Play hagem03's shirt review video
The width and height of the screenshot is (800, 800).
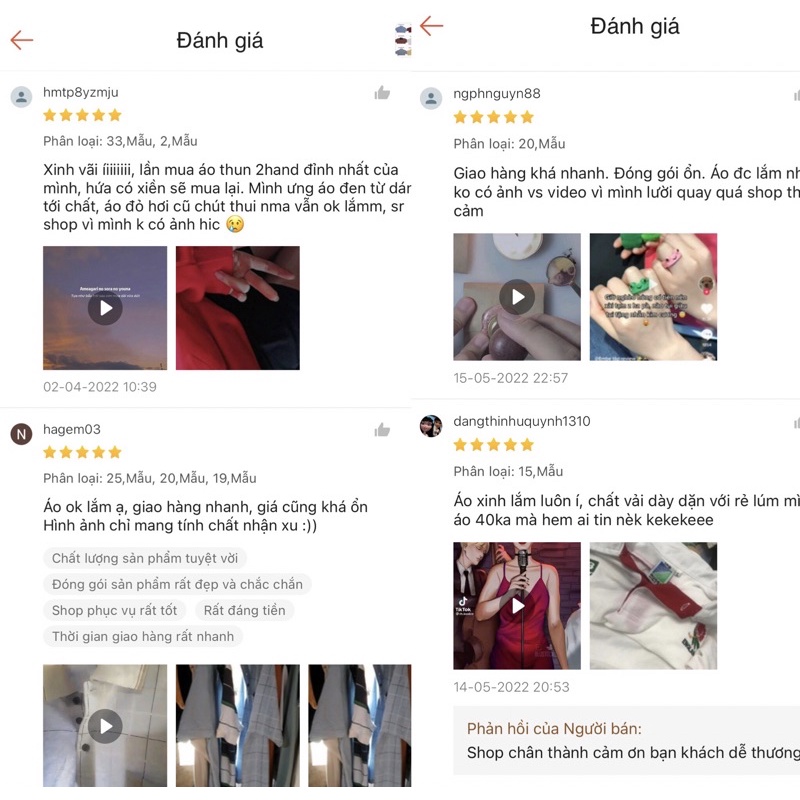click(x=105, y=726)
